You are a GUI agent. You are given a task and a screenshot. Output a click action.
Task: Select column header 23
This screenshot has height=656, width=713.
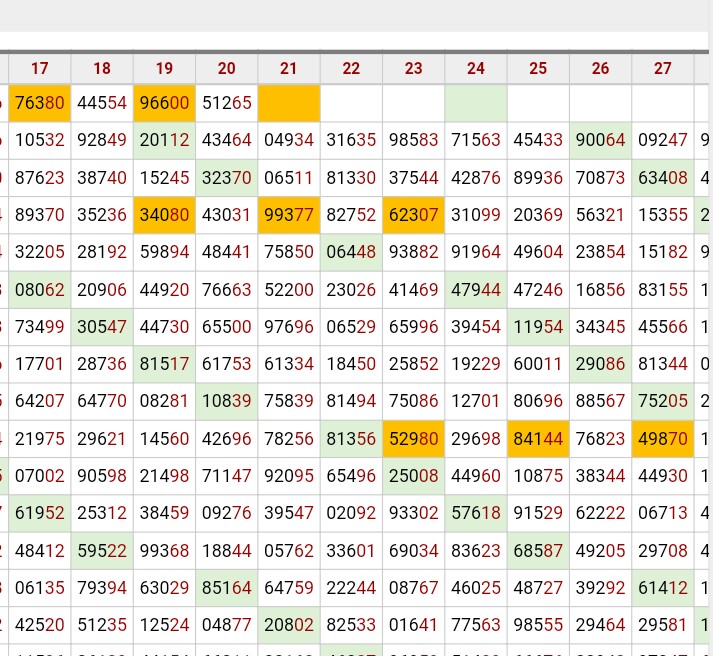[413, 69]
